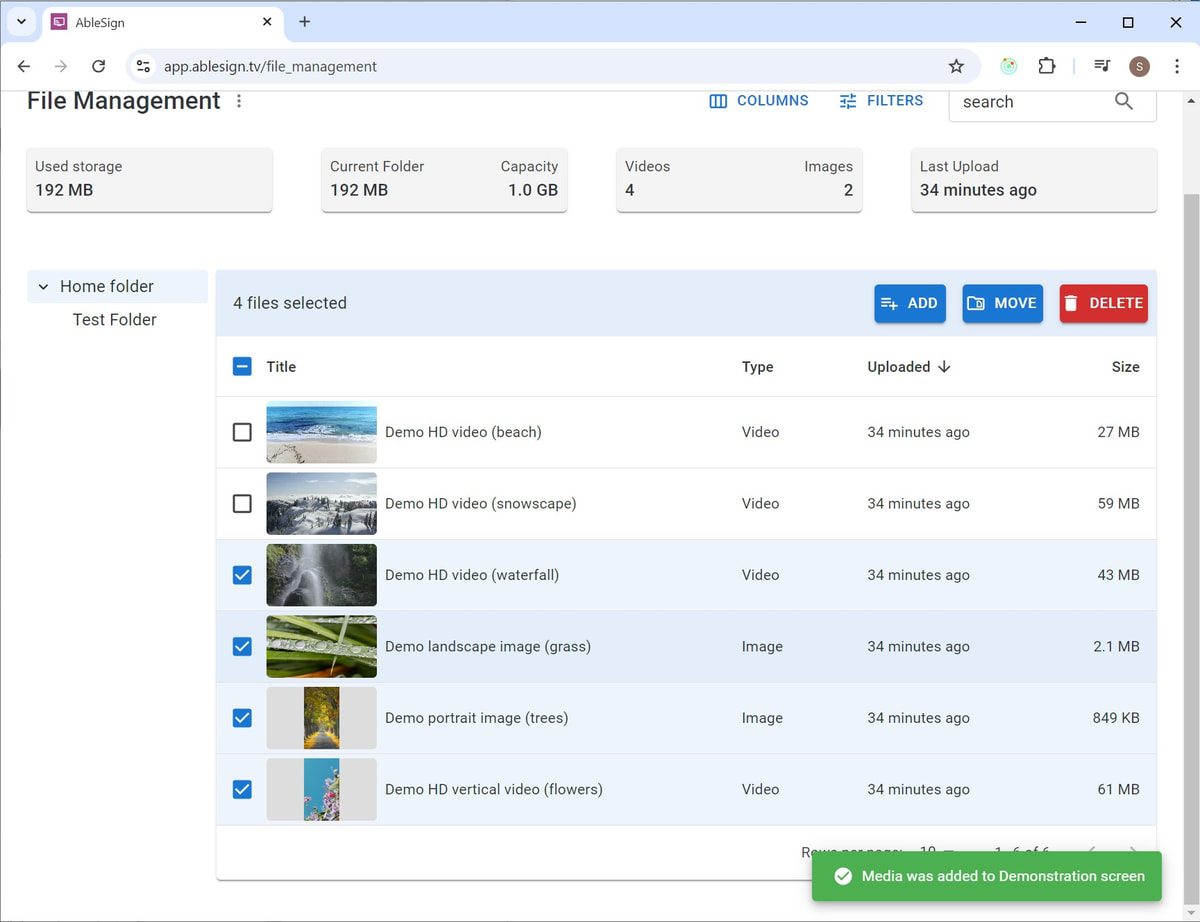Open the Filters icon
Image resolution: width=1200 pixels, height=922 pixels.
pyautogui.click(x=847, y=100)
